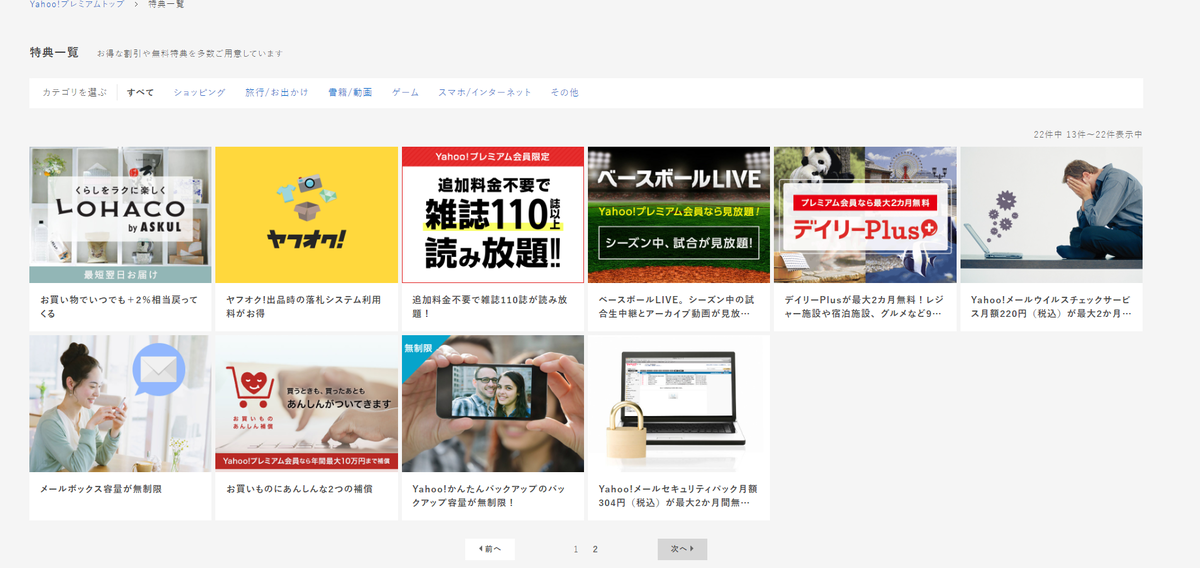This screenshot has height=568, width=1200.
Task: Click the Yahoo!かんたんバックアップ description text
Action: [489, 495]
